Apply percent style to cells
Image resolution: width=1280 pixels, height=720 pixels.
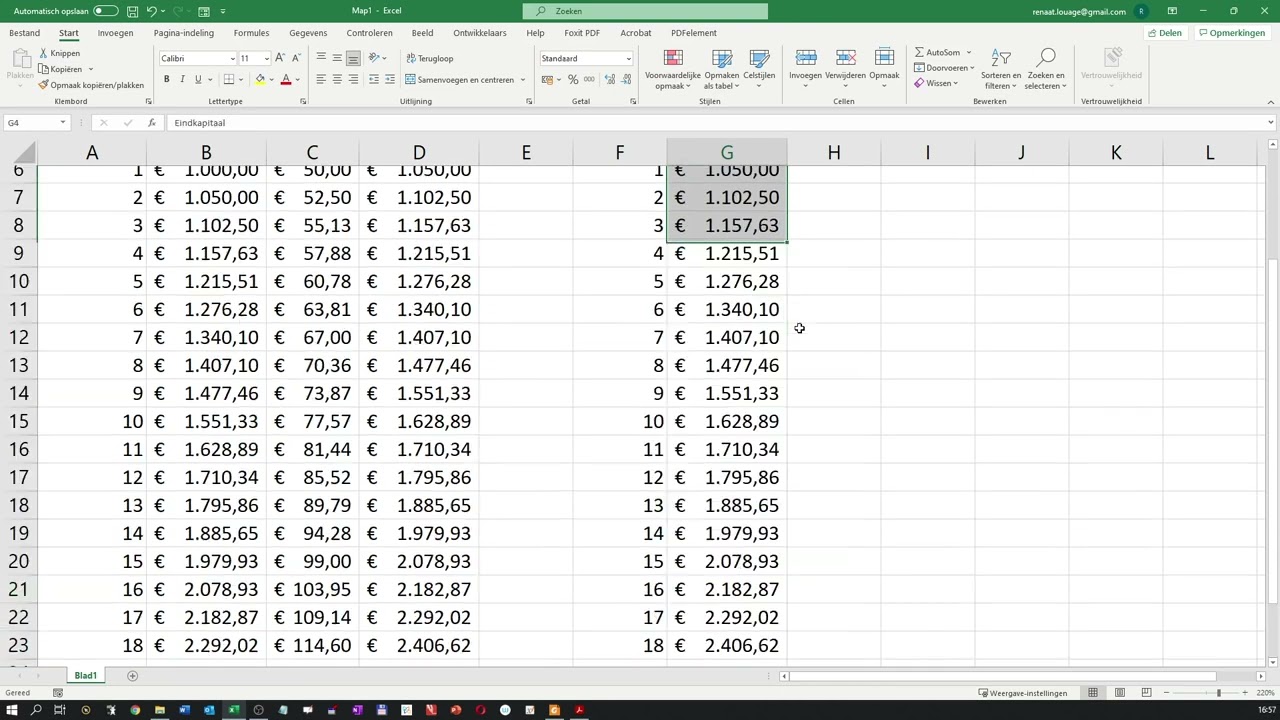click(573, 79)
